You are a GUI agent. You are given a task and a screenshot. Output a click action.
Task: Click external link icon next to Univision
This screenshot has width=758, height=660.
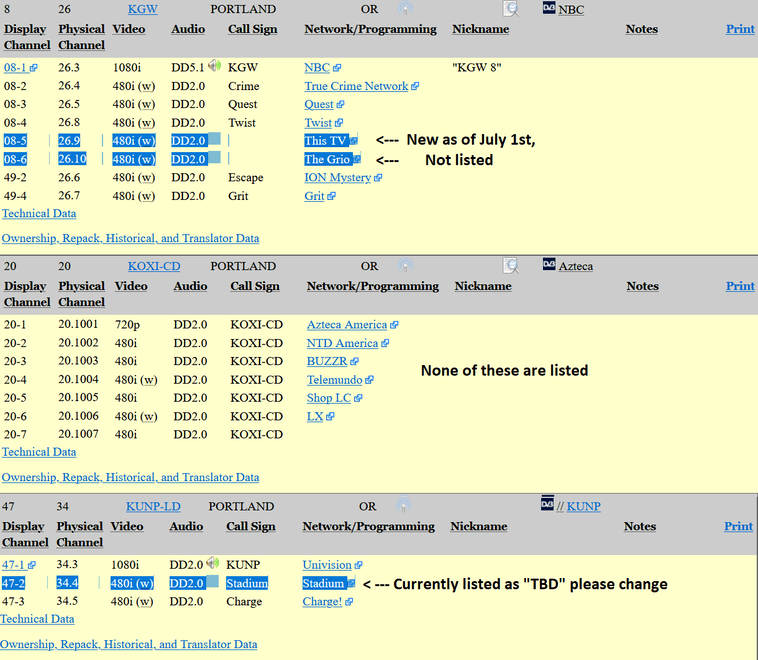[358, 566]
